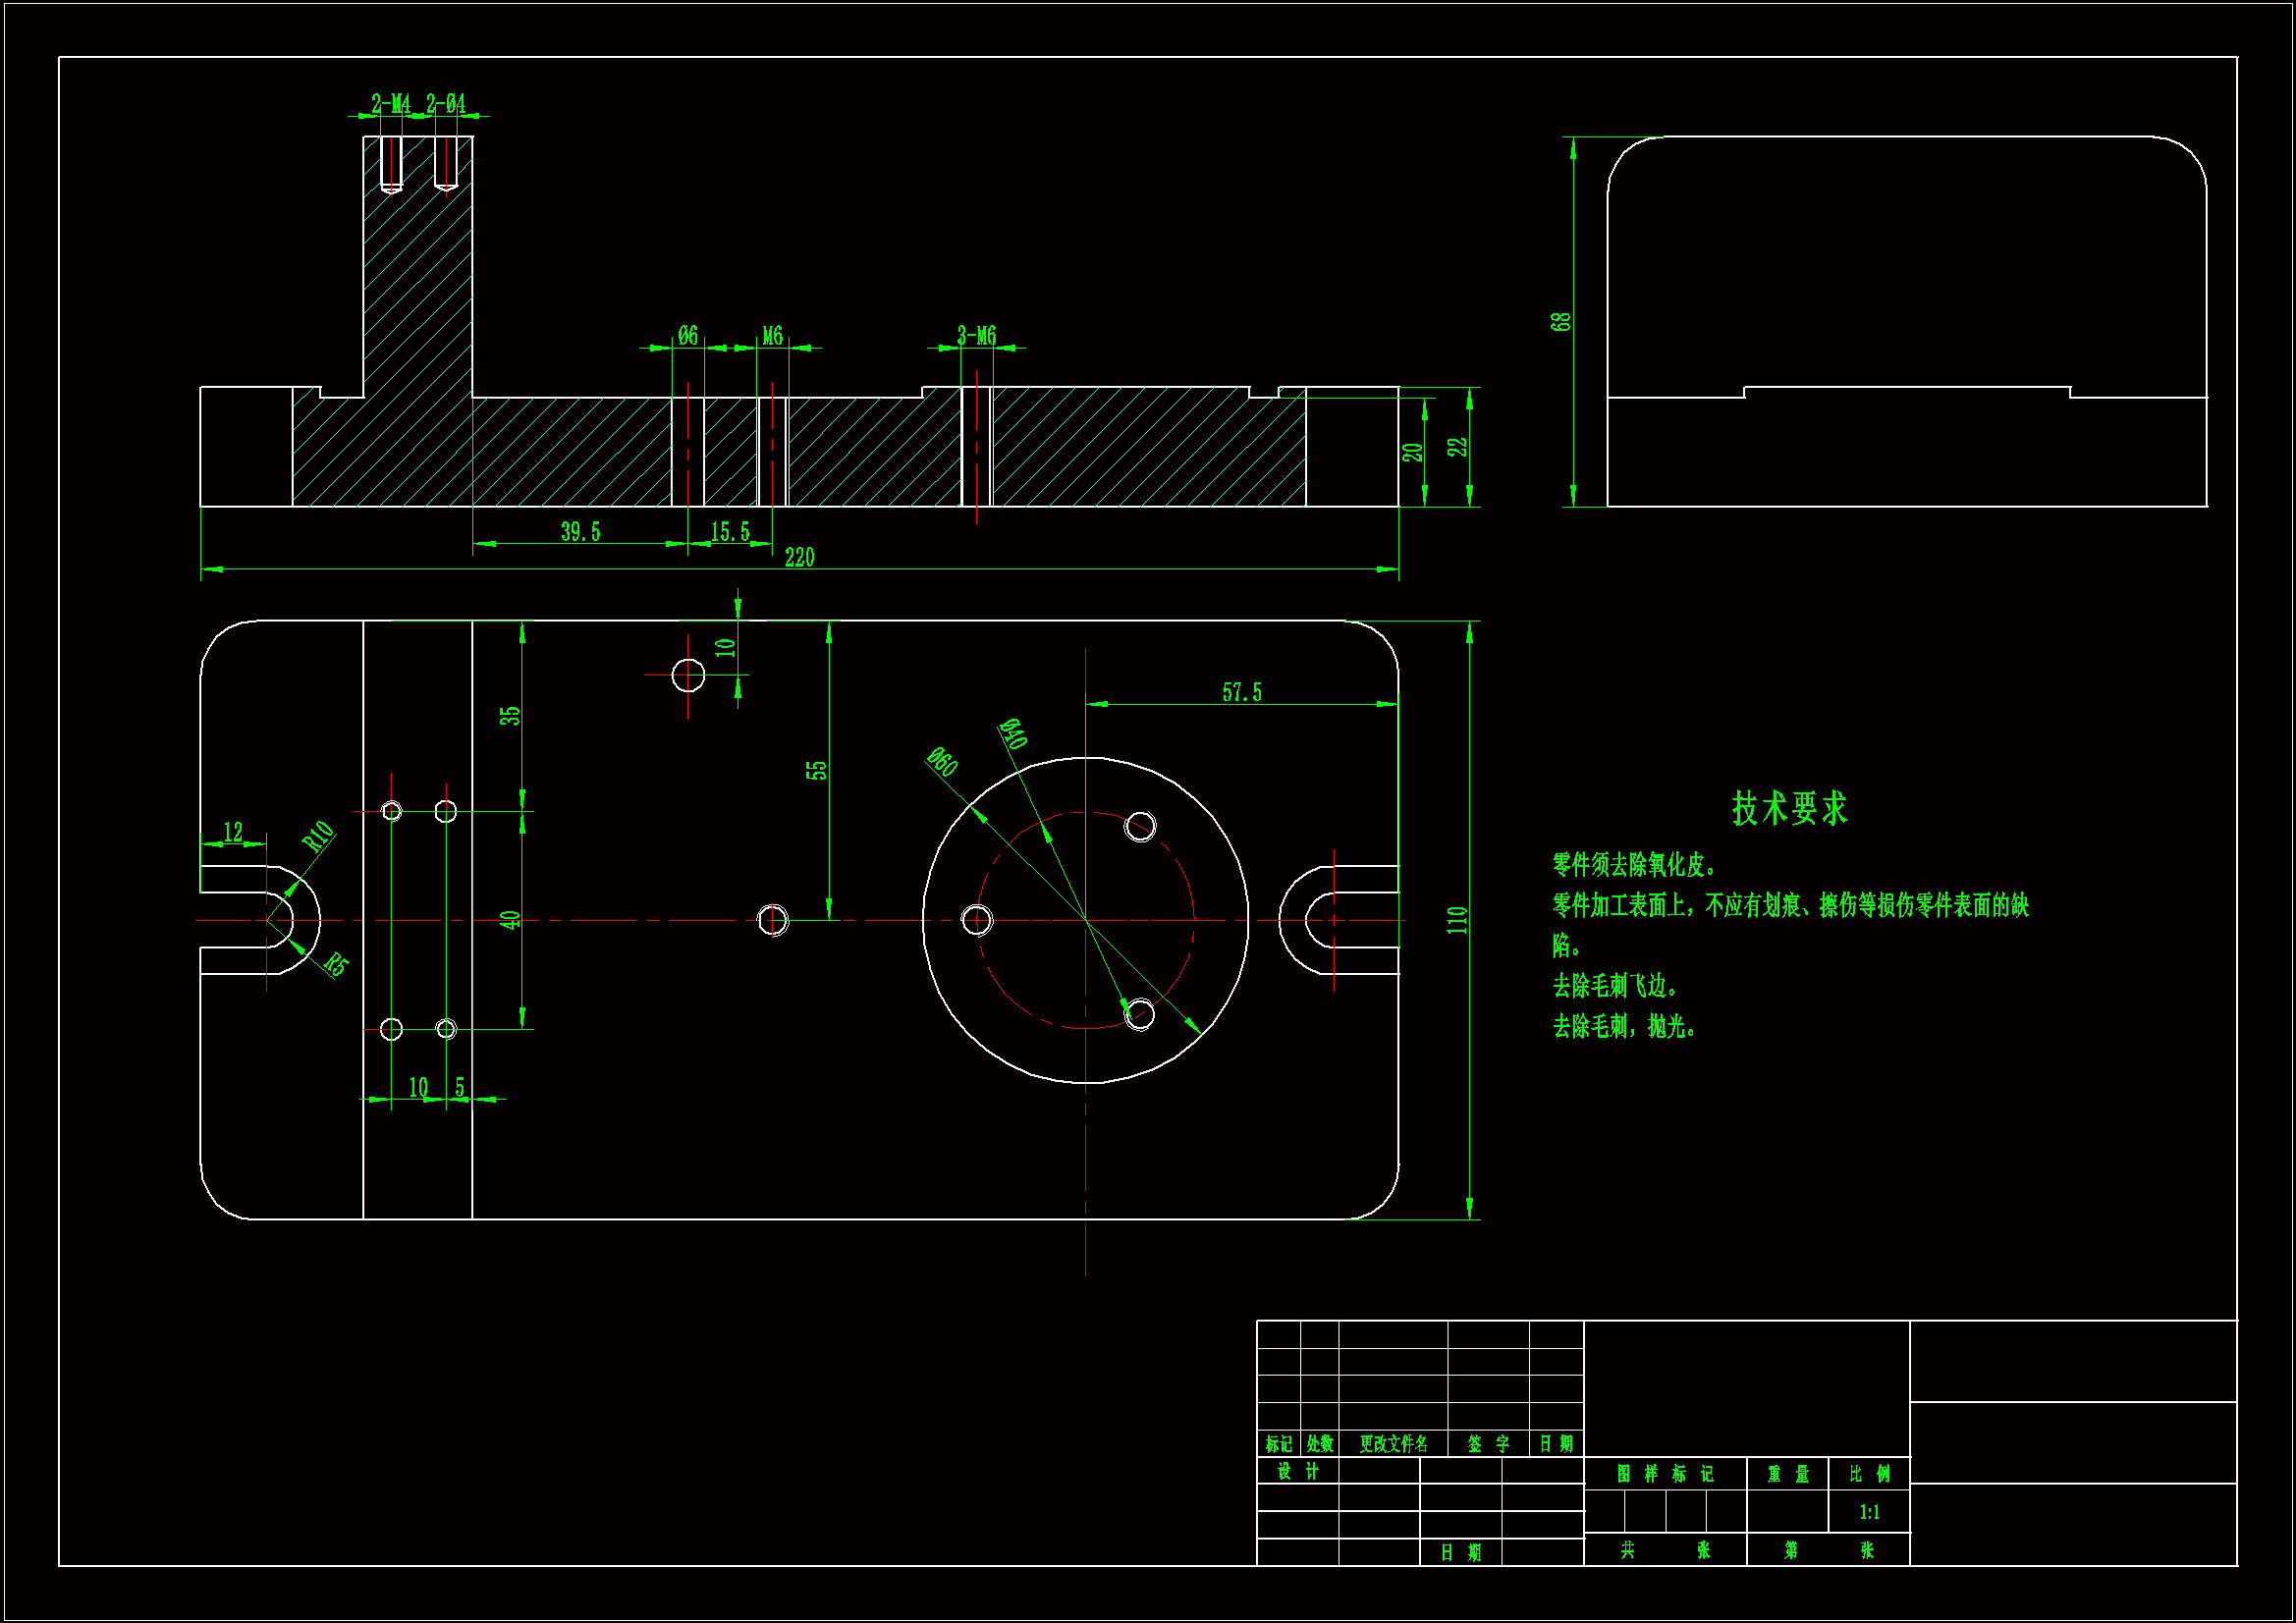Select the Ø40 diameter dimension text

click(1013, 733)
